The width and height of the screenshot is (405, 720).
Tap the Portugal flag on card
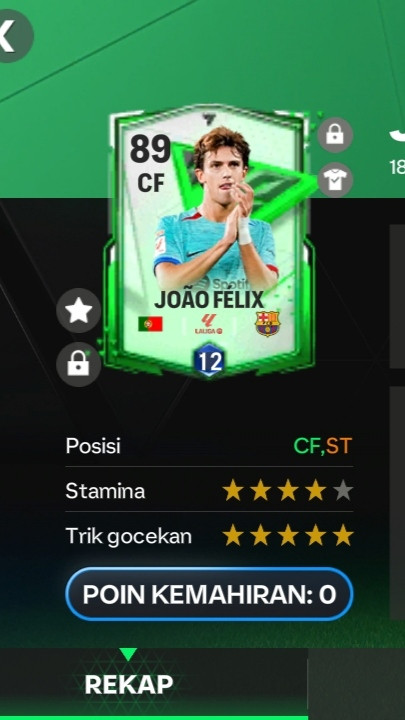coord(150,324)
